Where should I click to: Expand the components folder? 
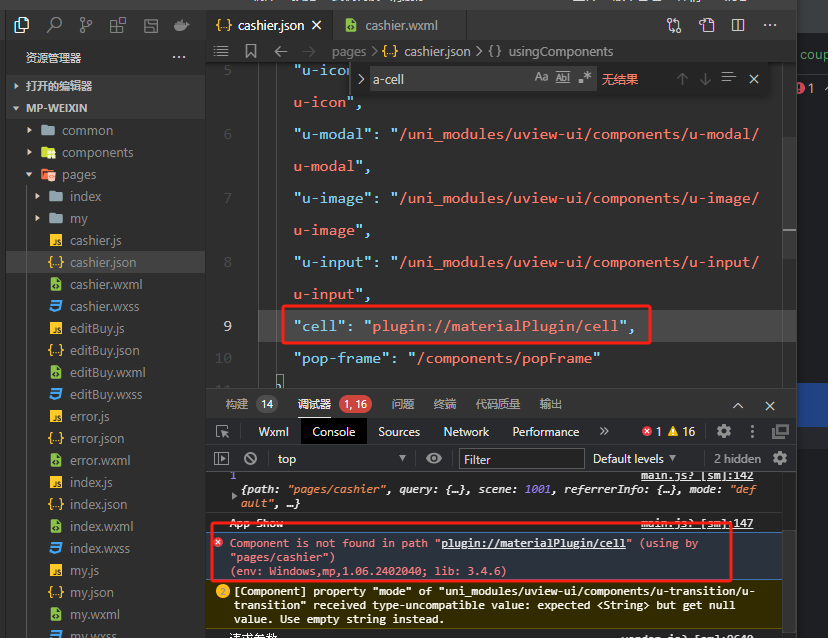[x=29, y=152]
